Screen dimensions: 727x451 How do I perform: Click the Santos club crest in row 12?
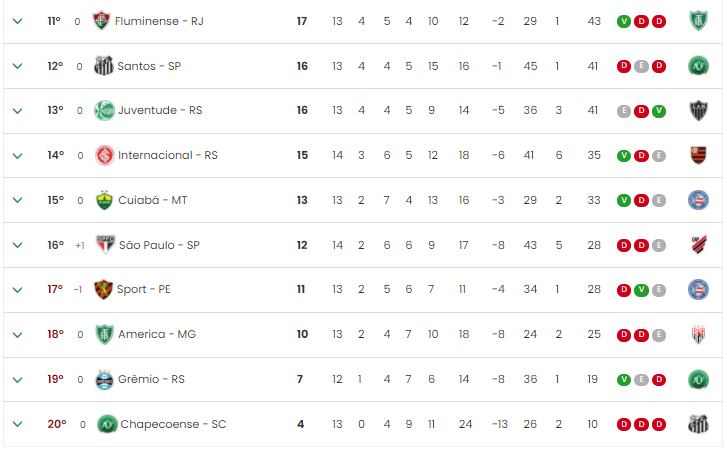point(103,66)
